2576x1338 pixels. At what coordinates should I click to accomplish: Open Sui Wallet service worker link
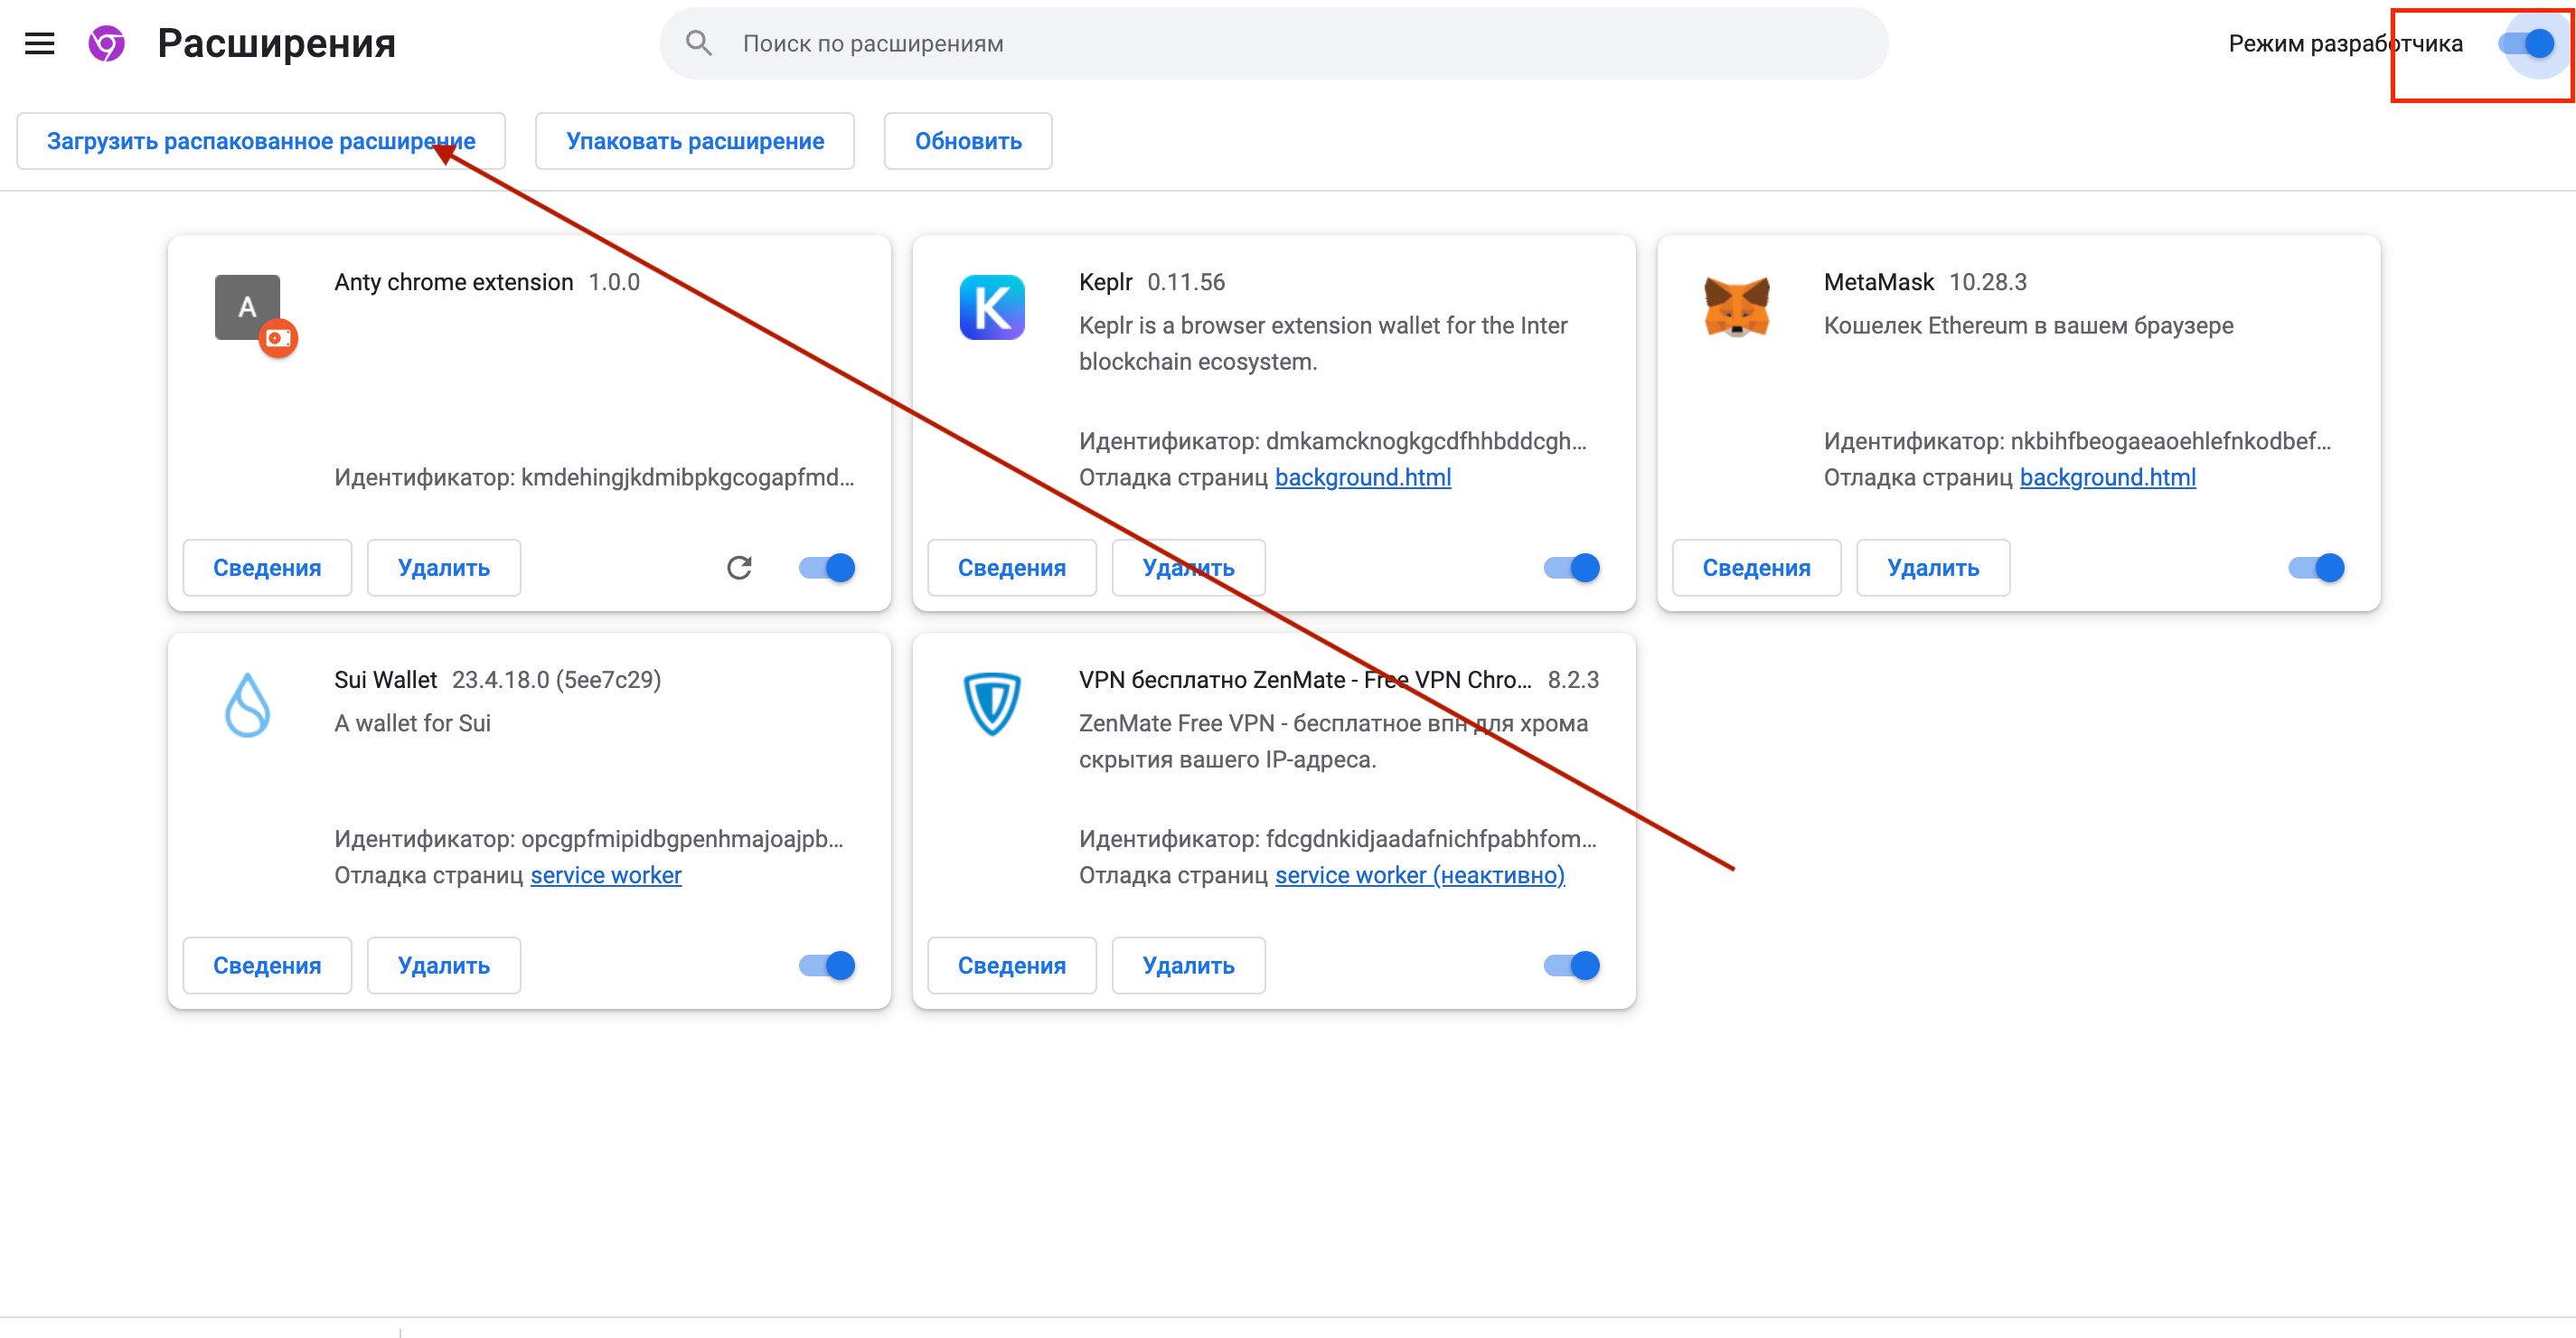606,876
